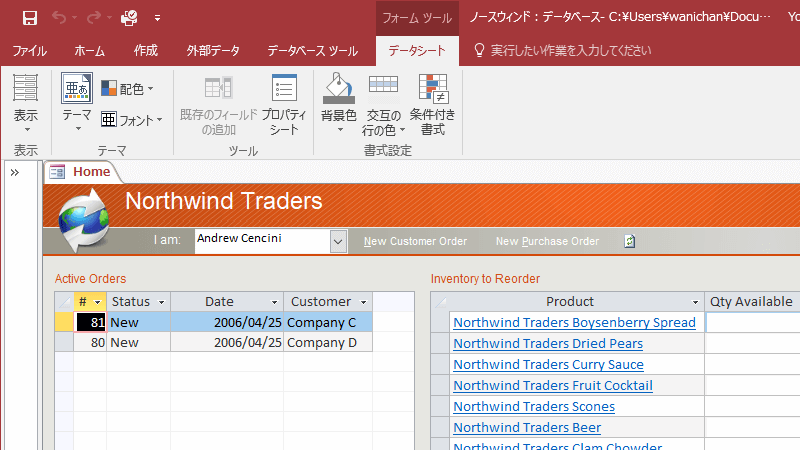Viewport: 800px width, 450px height.
Task: Click the Redo arrow icon
Action: 94,18
